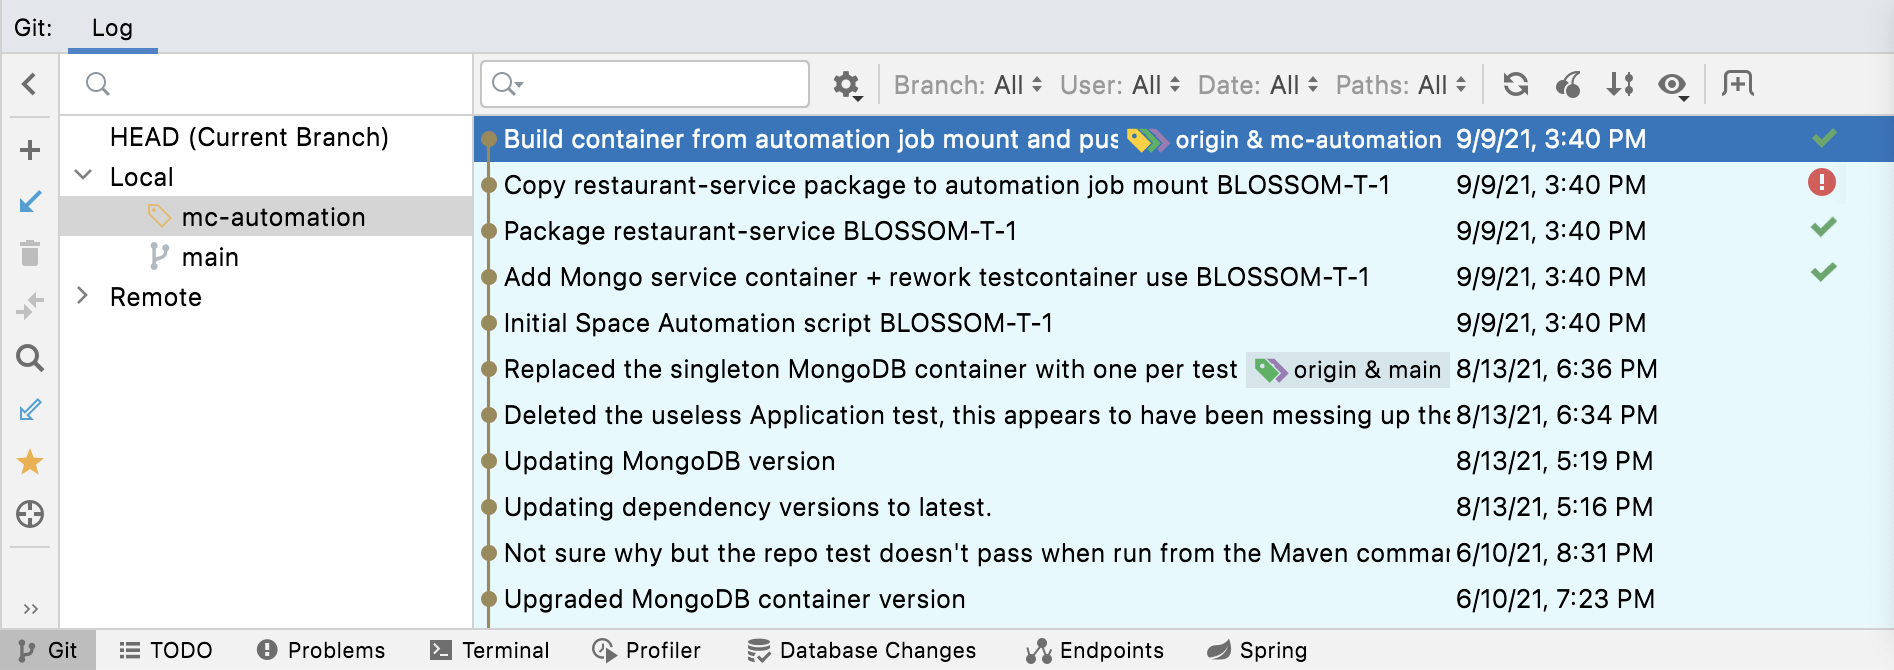Image resolution: width=1894 pixels, height=670 pixels.
Task: Select commit 'Updating MongoDB version'
Action: (1184, 461)
